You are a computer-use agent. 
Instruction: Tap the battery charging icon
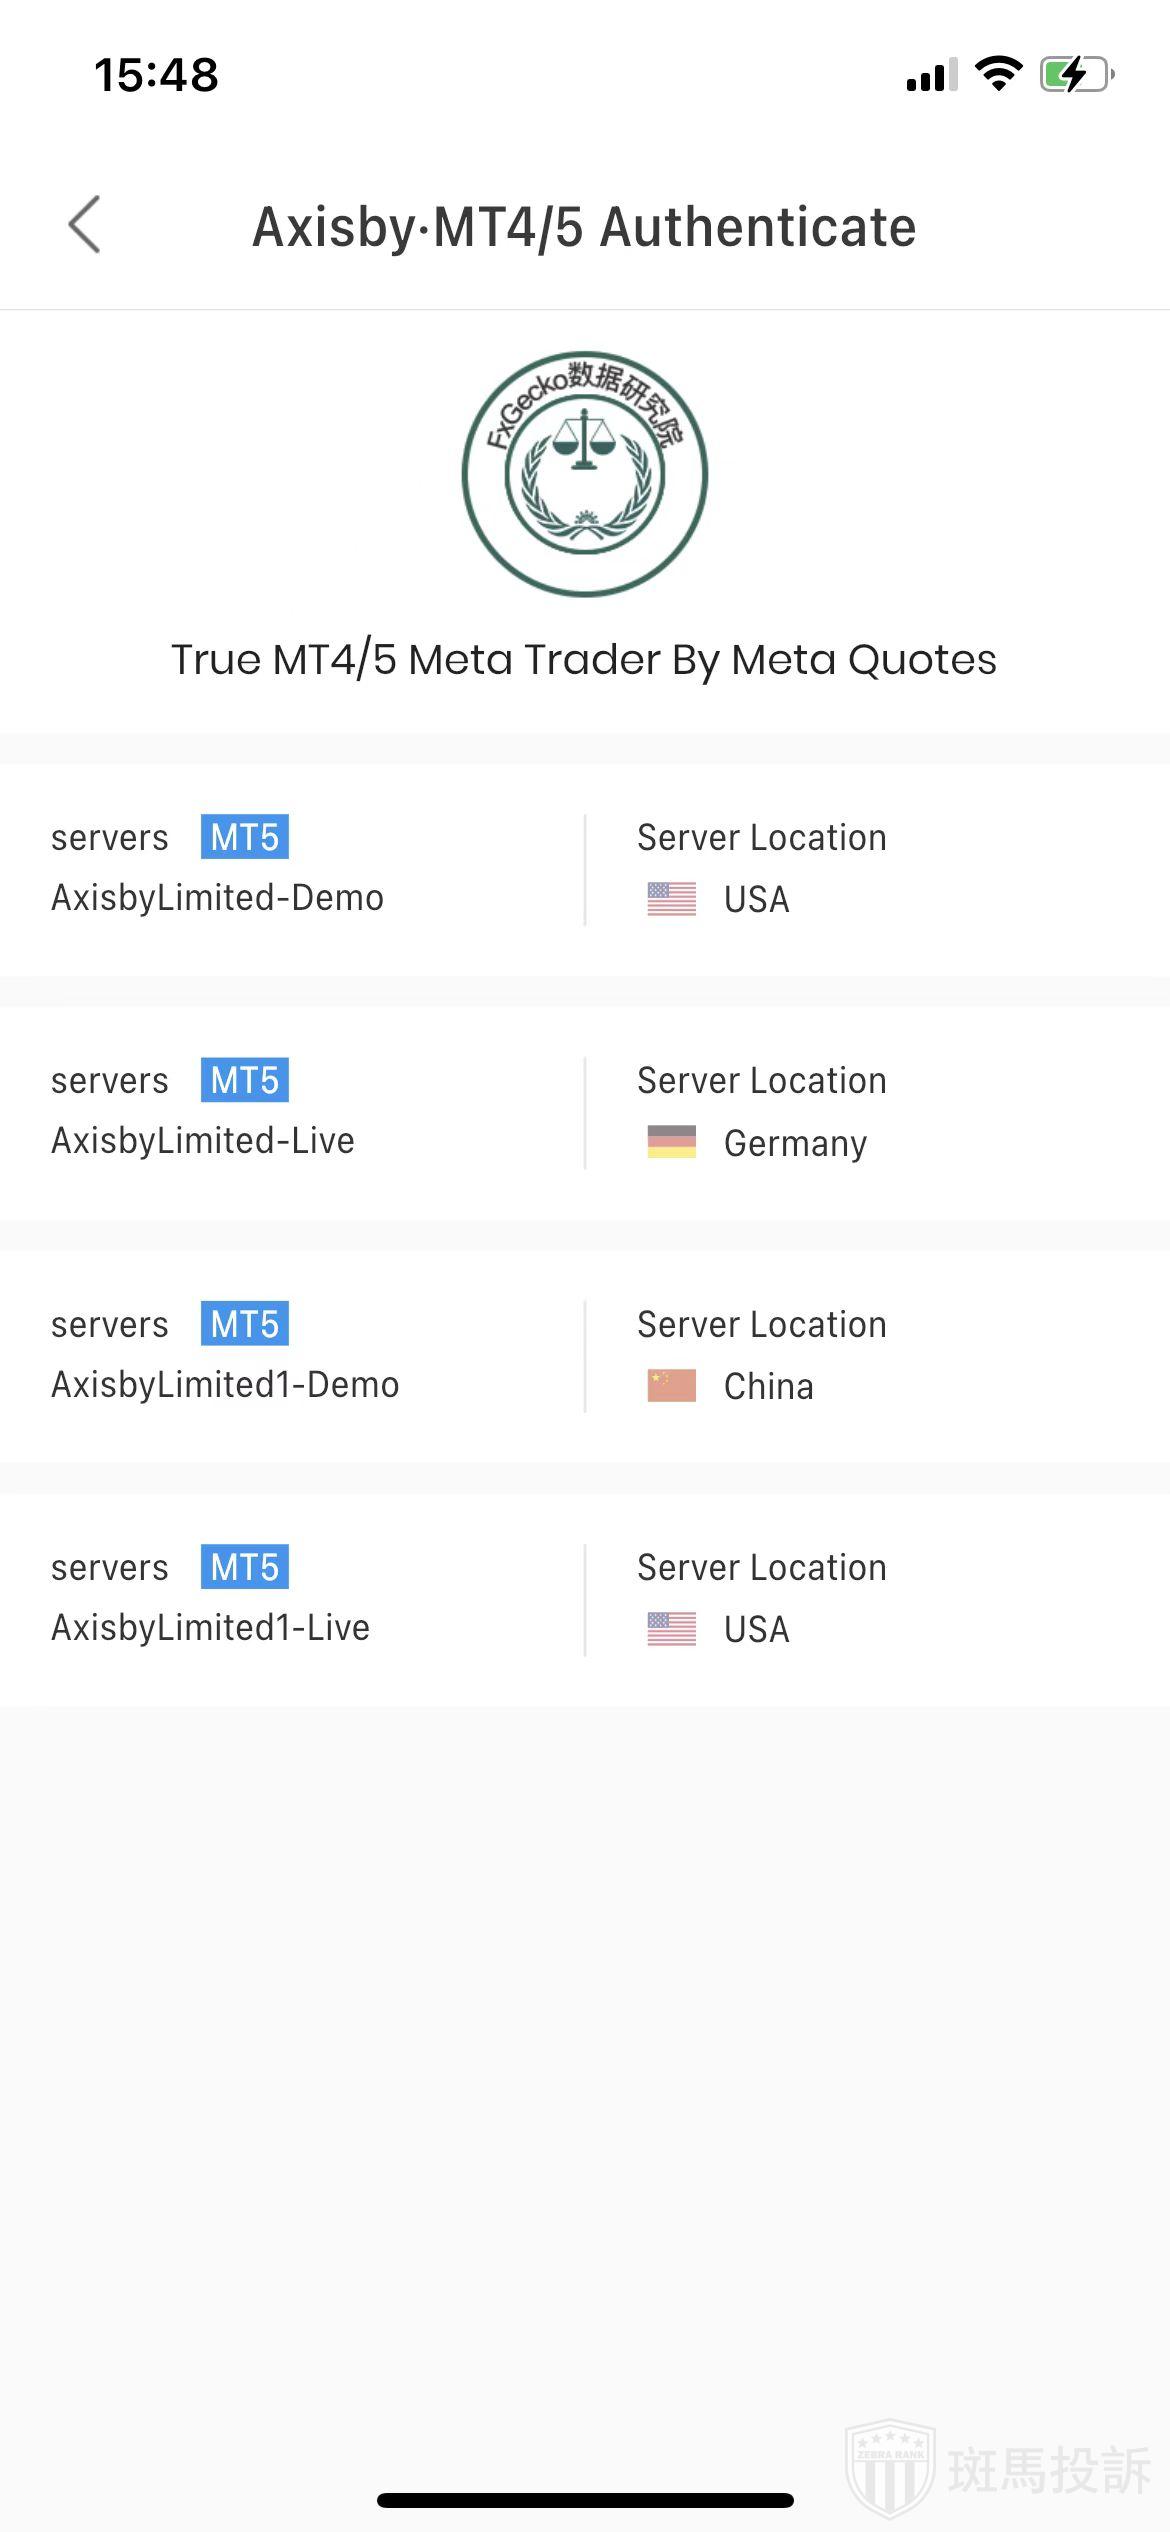[x=1076, y=74]
